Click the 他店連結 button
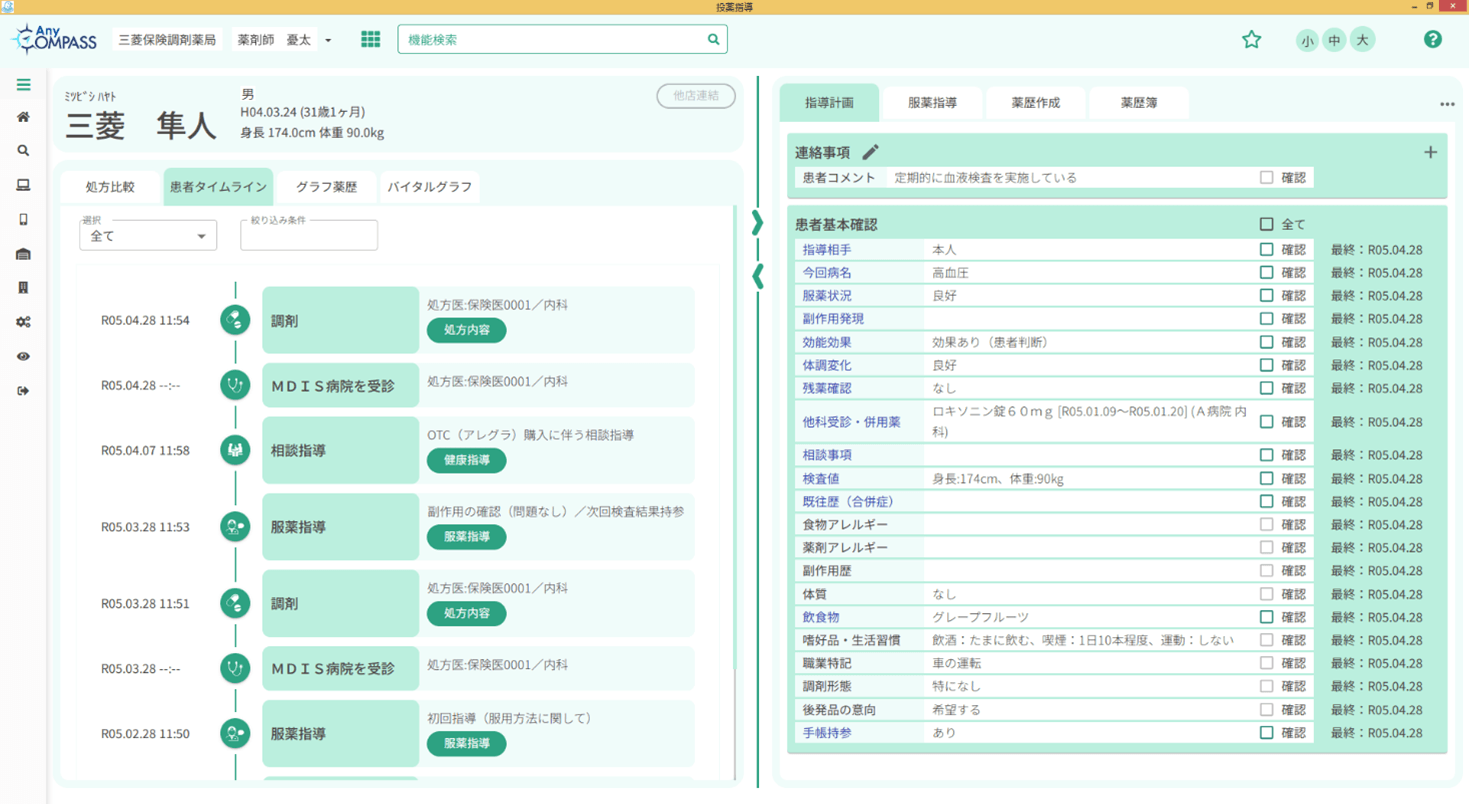The height and width of the screenshot is (804, 1469). coord(695,96)
